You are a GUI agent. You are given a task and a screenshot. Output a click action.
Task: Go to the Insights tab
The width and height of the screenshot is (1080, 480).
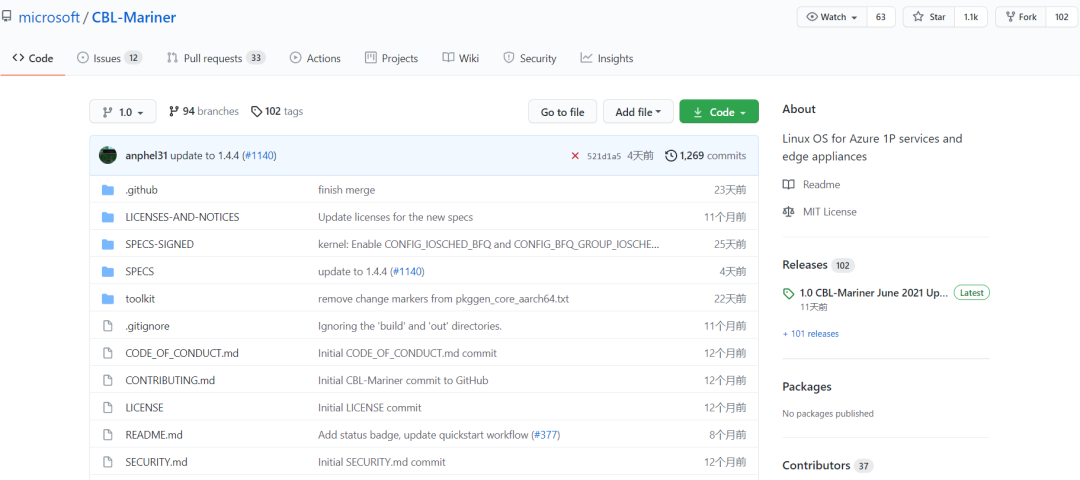click(x=606, y=58)
